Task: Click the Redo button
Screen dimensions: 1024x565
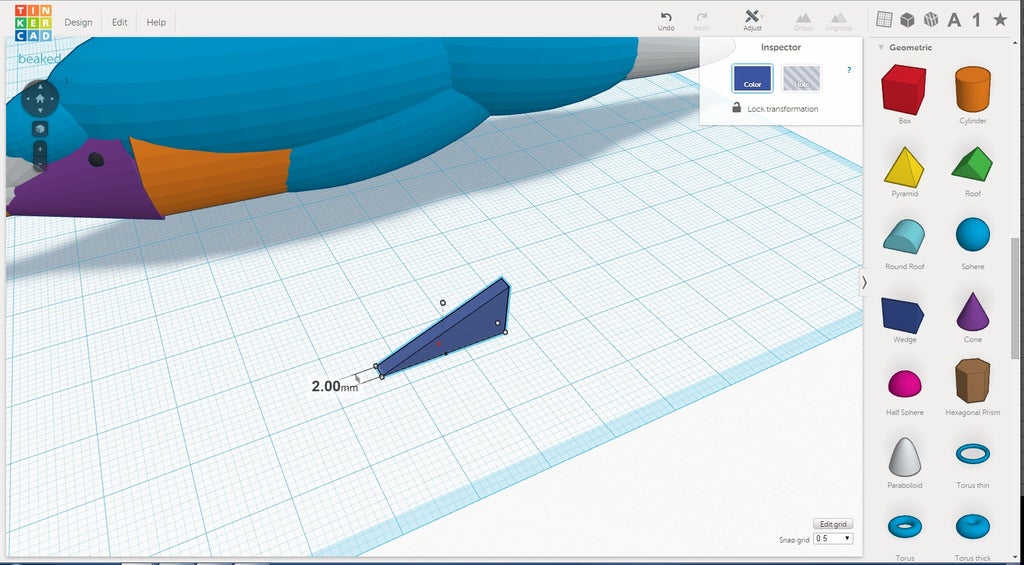Action: click(x=702, y=21)
